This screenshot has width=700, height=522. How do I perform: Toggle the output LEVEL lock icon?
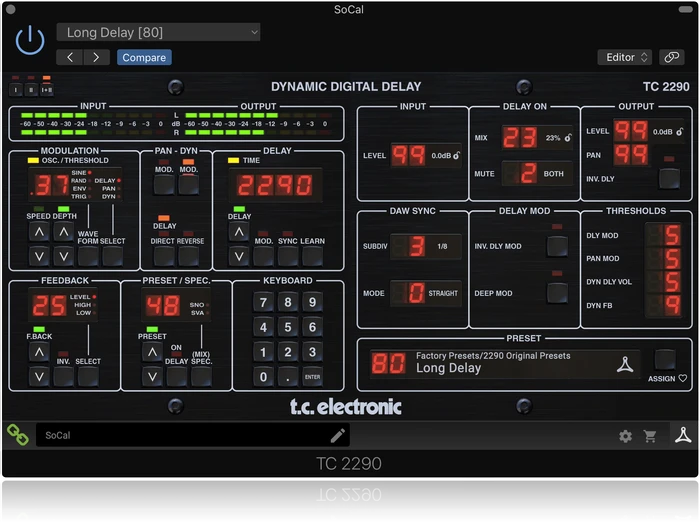point(679,131)
